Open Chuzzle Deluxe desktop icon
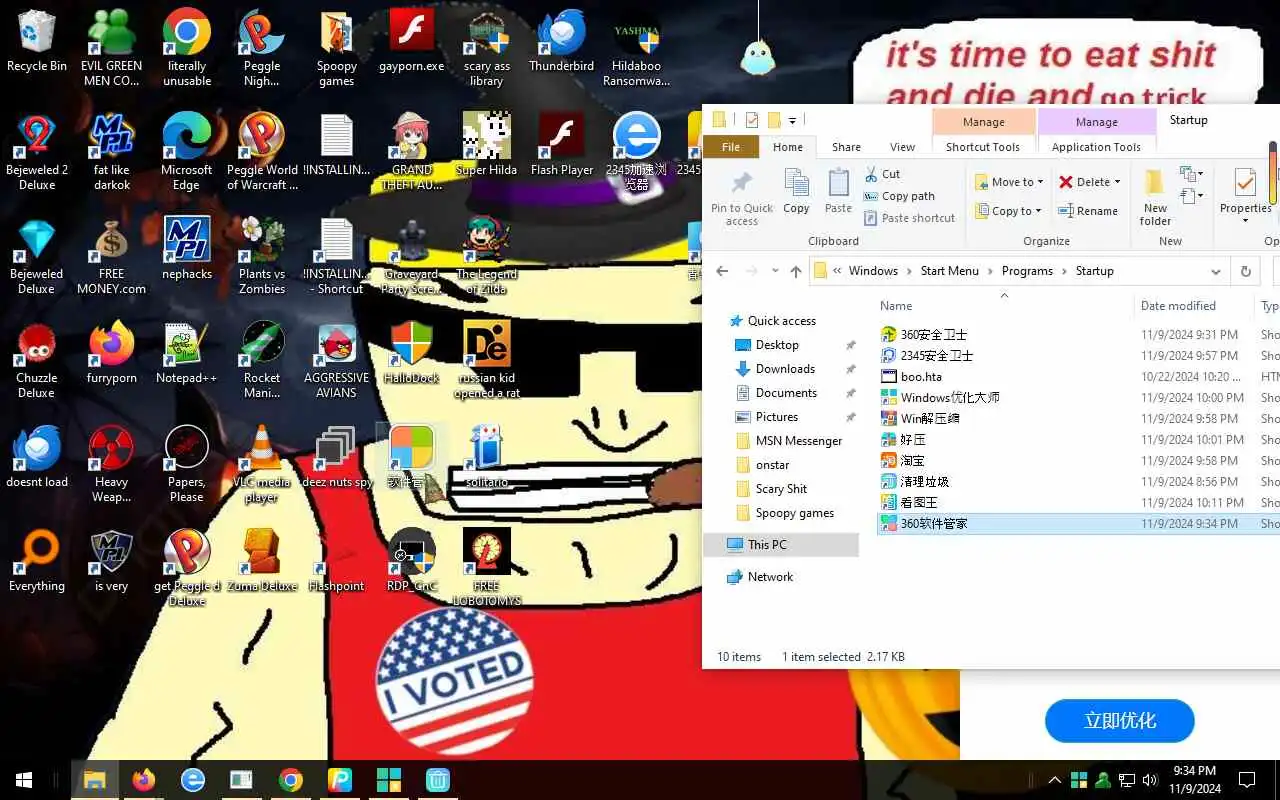This screenshot has height=800, width=1280. 37,360
